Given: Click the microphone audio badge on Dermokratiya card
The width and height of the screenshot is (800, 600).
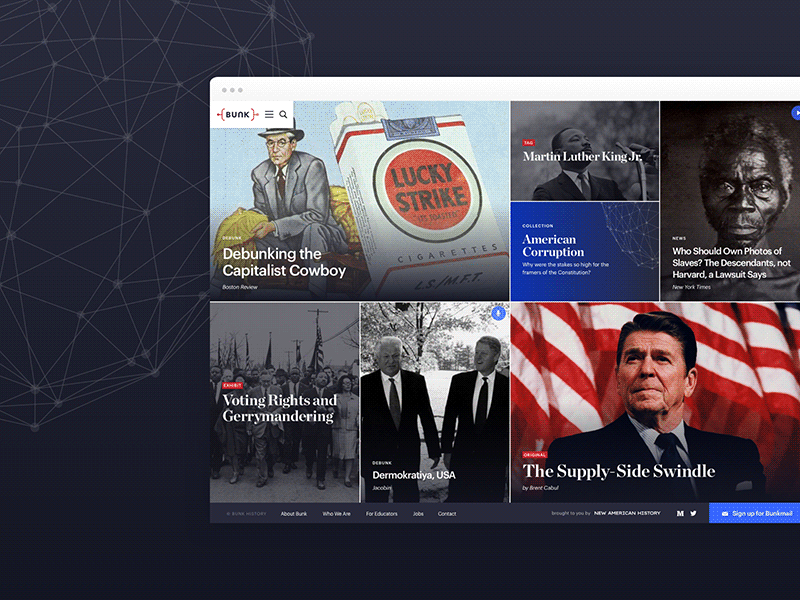Looking at the screenshot, I should pyautogui.click(x=498, y=313).
